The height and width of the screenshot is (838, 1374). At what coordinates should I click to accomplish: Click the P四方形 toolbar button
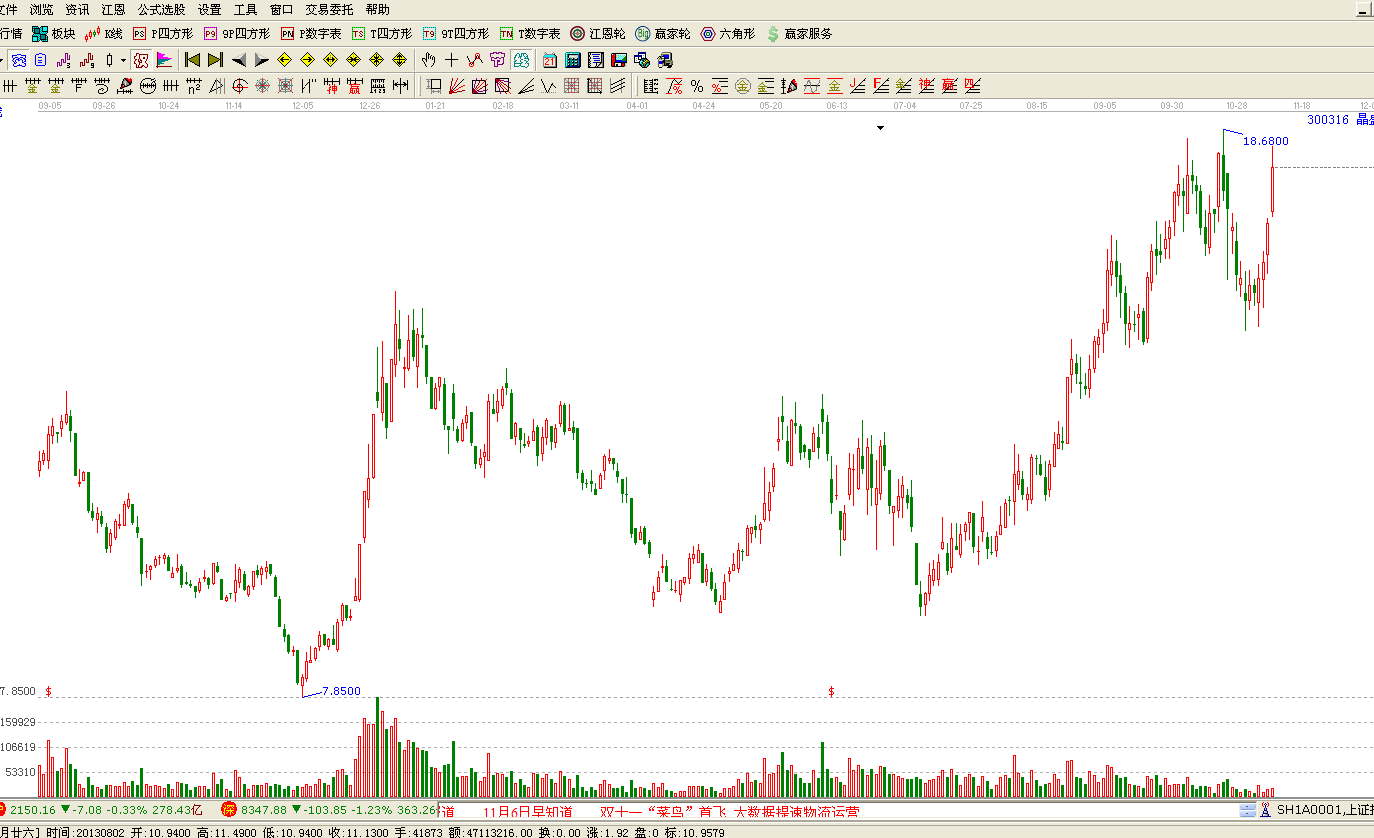[x=163, y=34]
